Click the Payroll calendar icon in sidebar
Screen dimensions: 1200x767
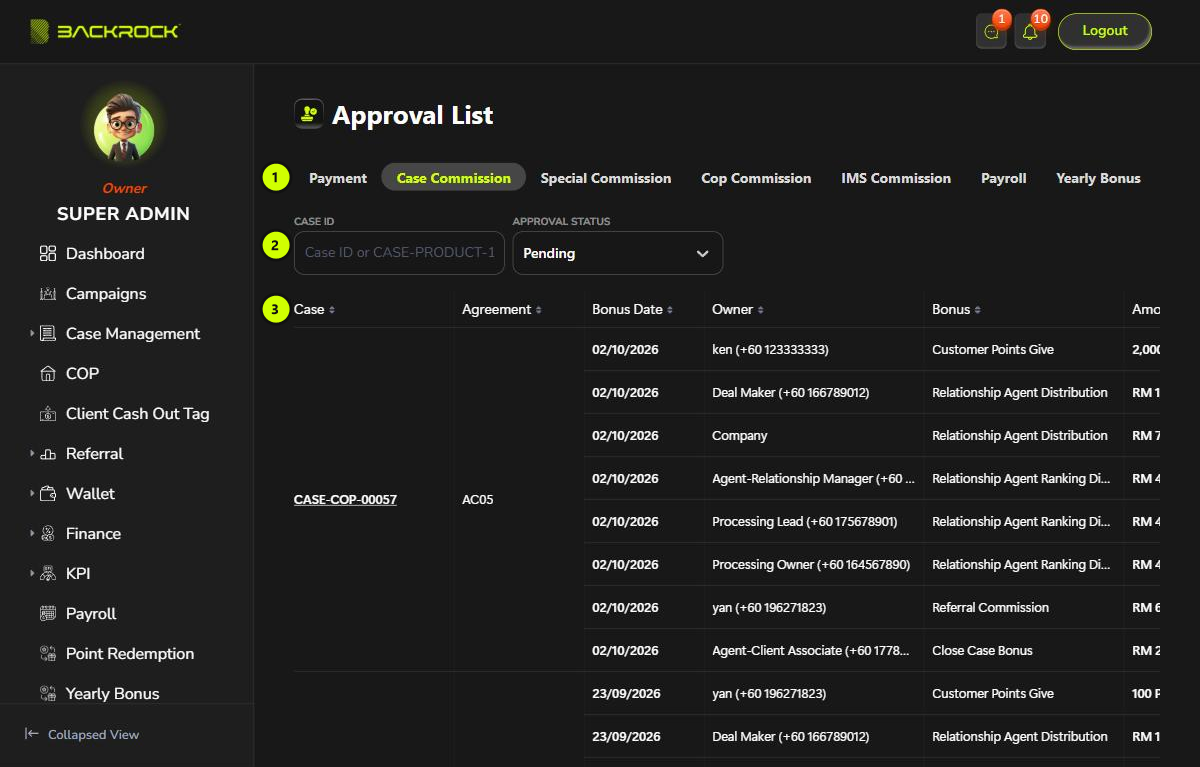click(48, 614)
